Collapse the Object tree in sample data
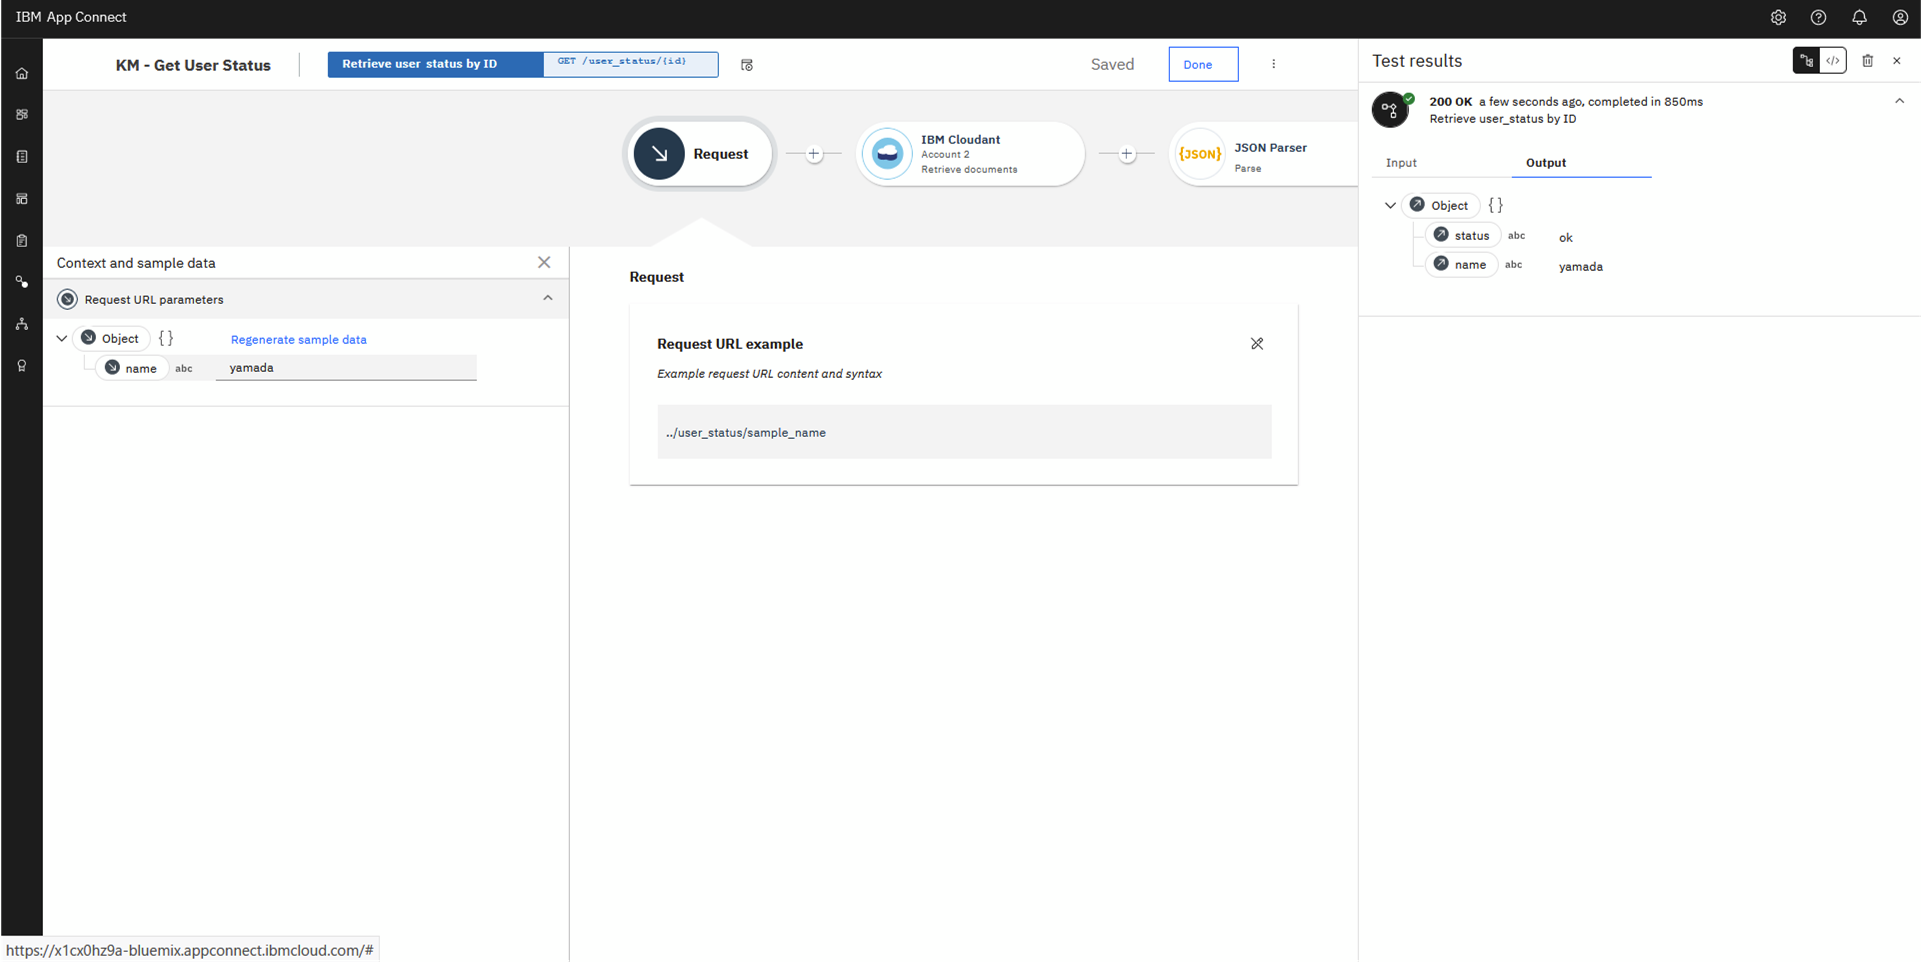The width and height of the screenshot is (1921, 962). click(x=62, y=338)
